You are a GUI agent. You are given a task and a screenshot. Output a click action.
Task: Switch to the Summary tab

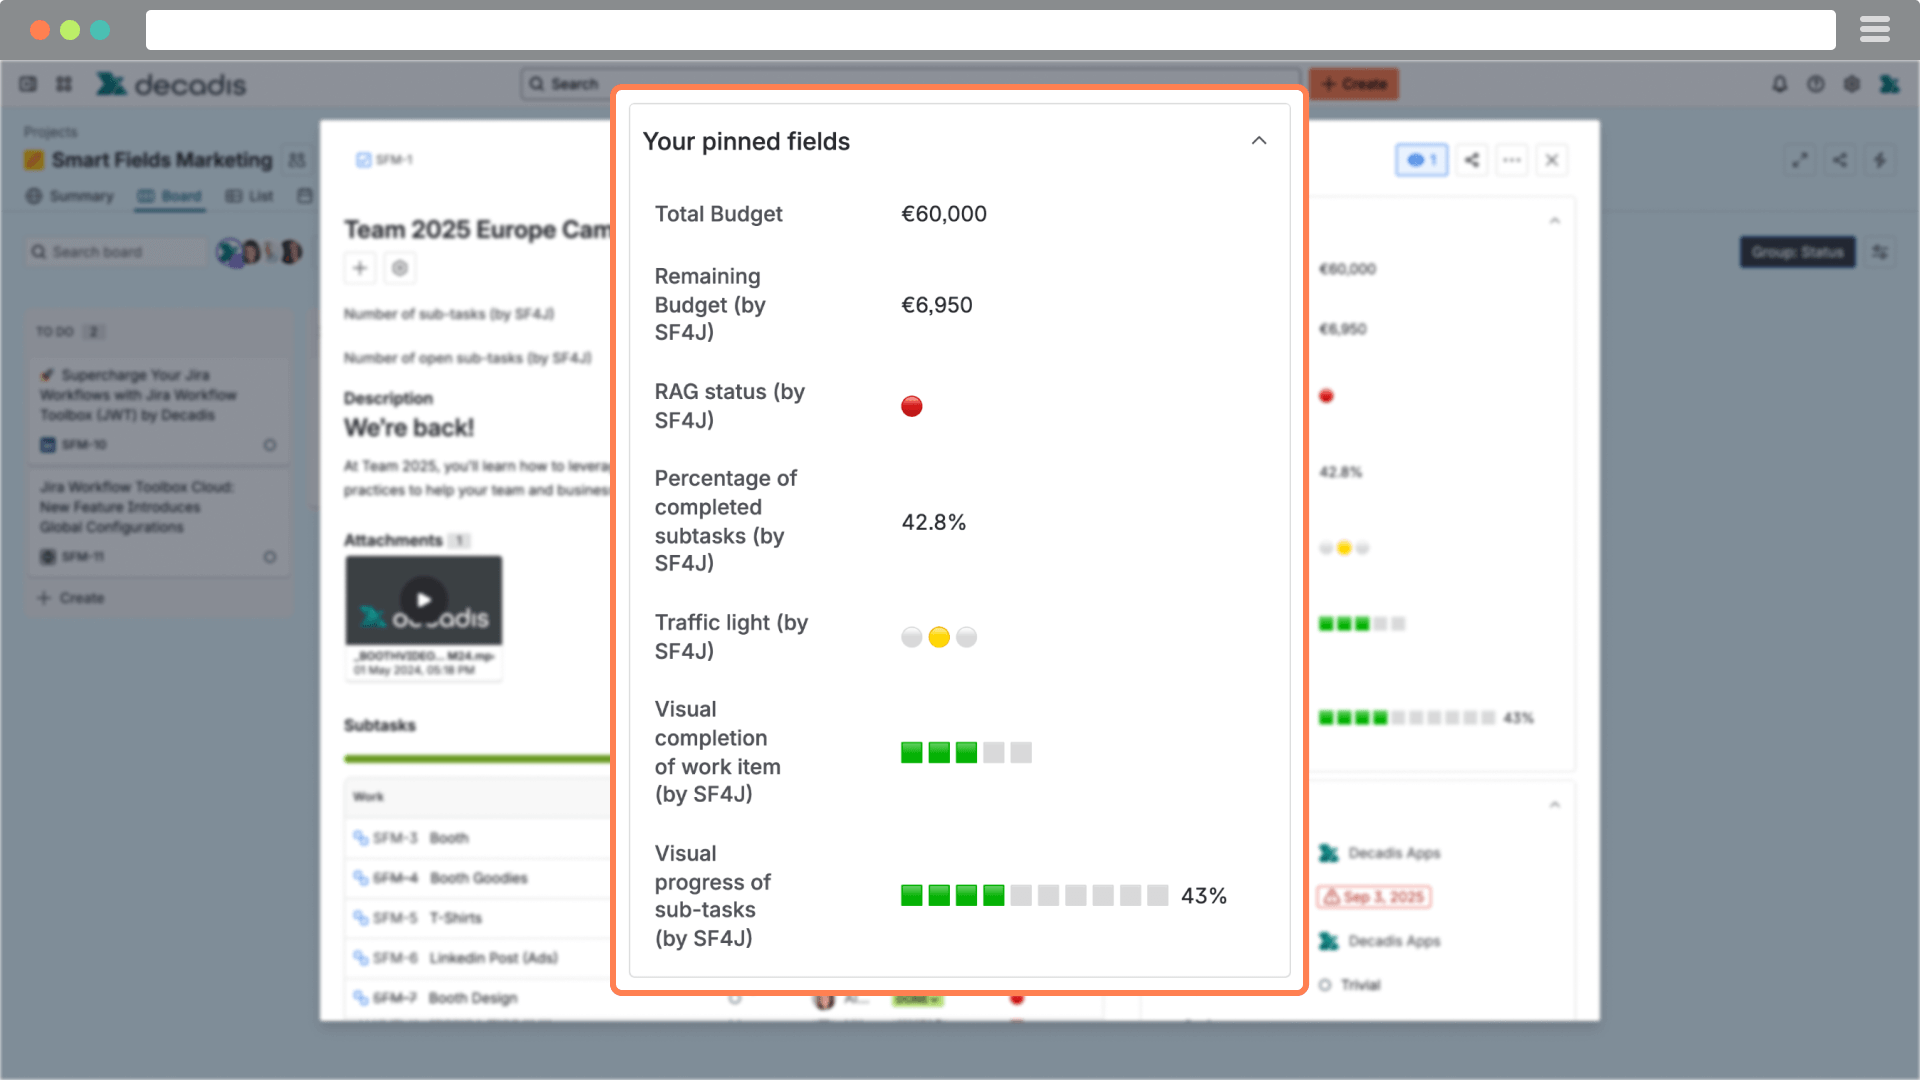[x=70, y=196]
